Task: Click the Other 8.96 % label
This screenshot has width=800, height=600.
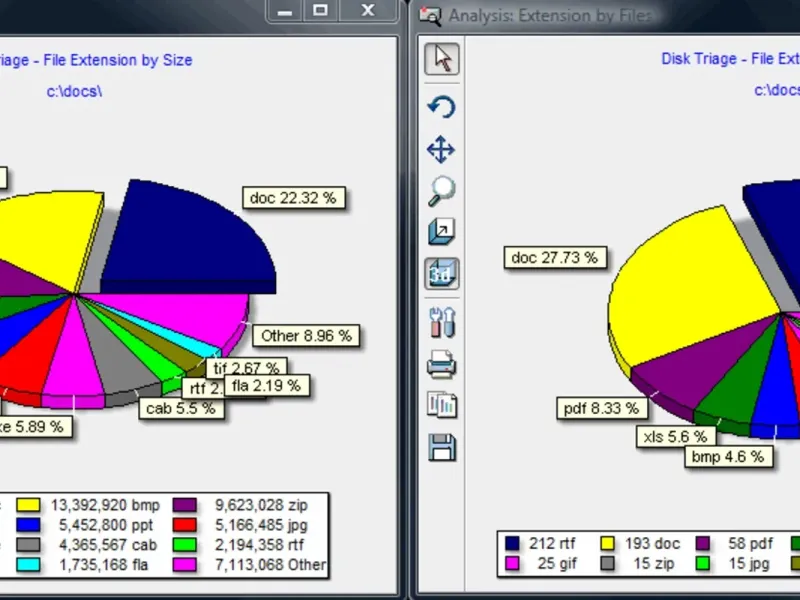Action: [x=306, y=336]
